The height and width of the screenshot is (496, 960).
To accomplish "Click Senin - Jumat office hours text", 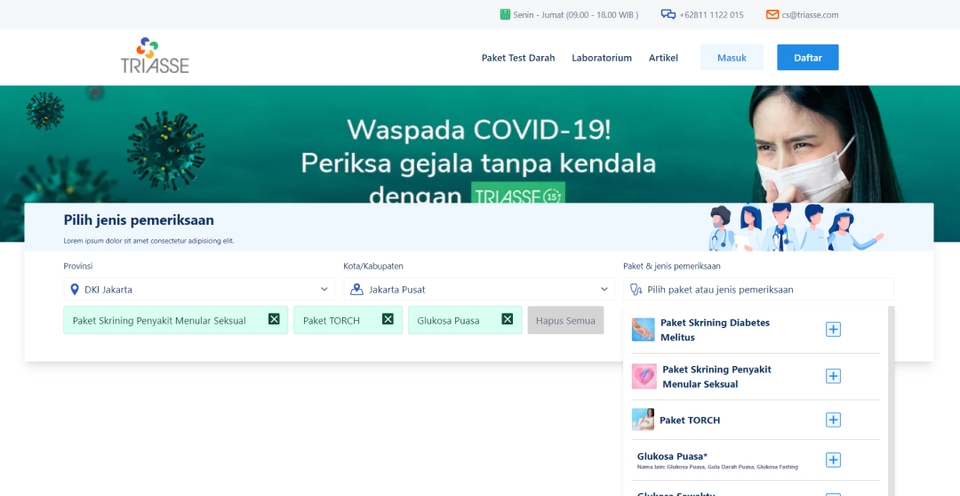I will (576, 15).
